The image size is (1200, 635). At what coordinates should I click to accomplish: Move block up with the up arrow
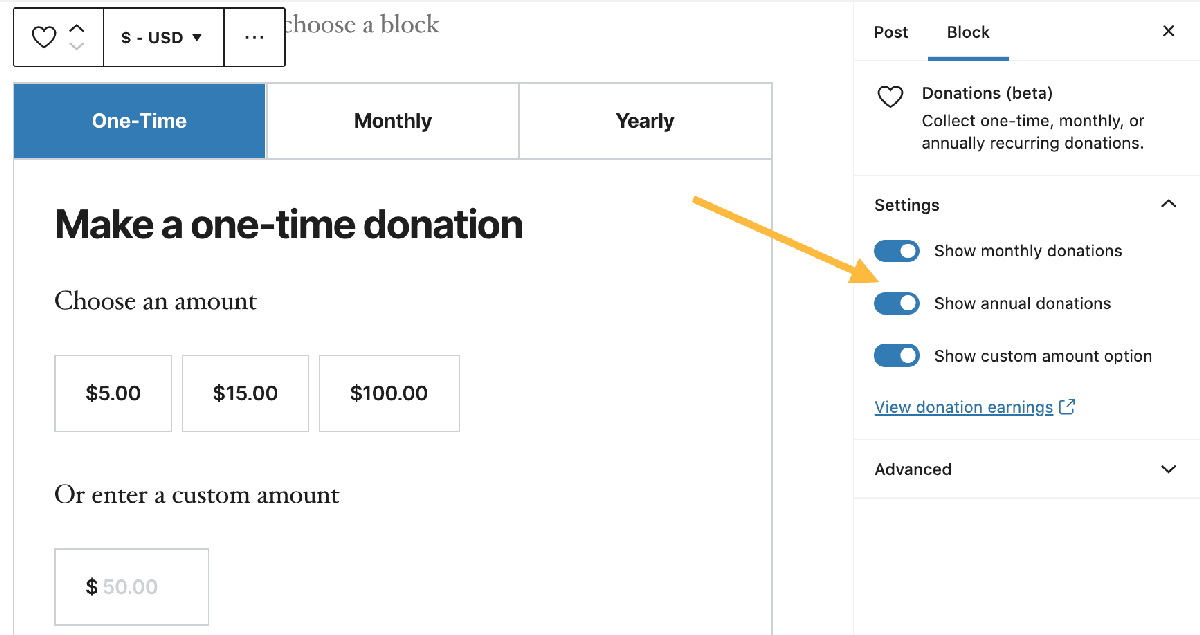point(77,29)
